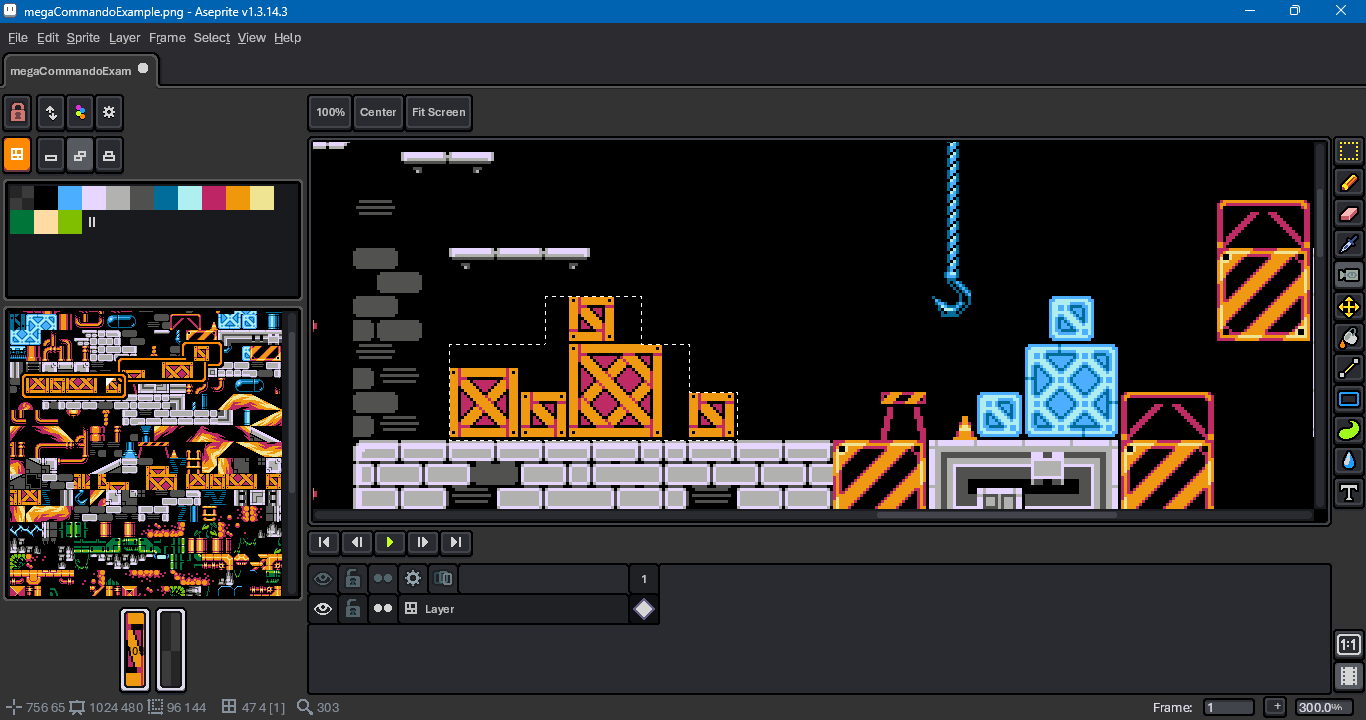
Task: Pick the lime green palette color
Action: (70, 222)
